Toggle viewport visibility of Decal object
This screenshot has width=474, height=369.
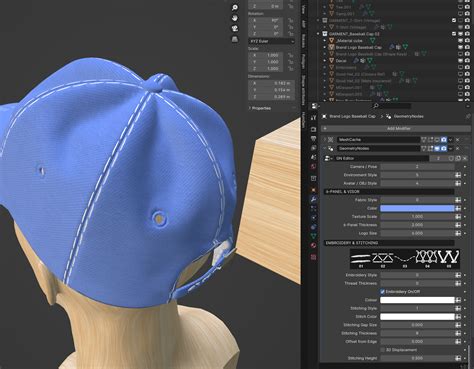point(461,61)
